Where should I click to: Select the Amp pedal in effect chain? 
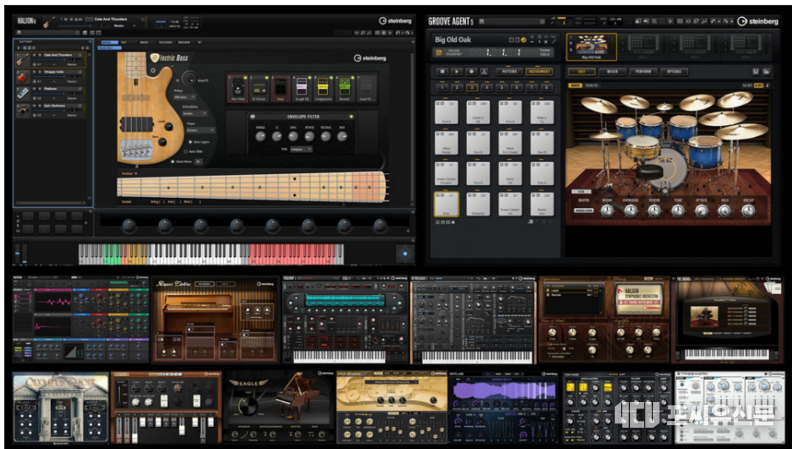pos(280,89)
